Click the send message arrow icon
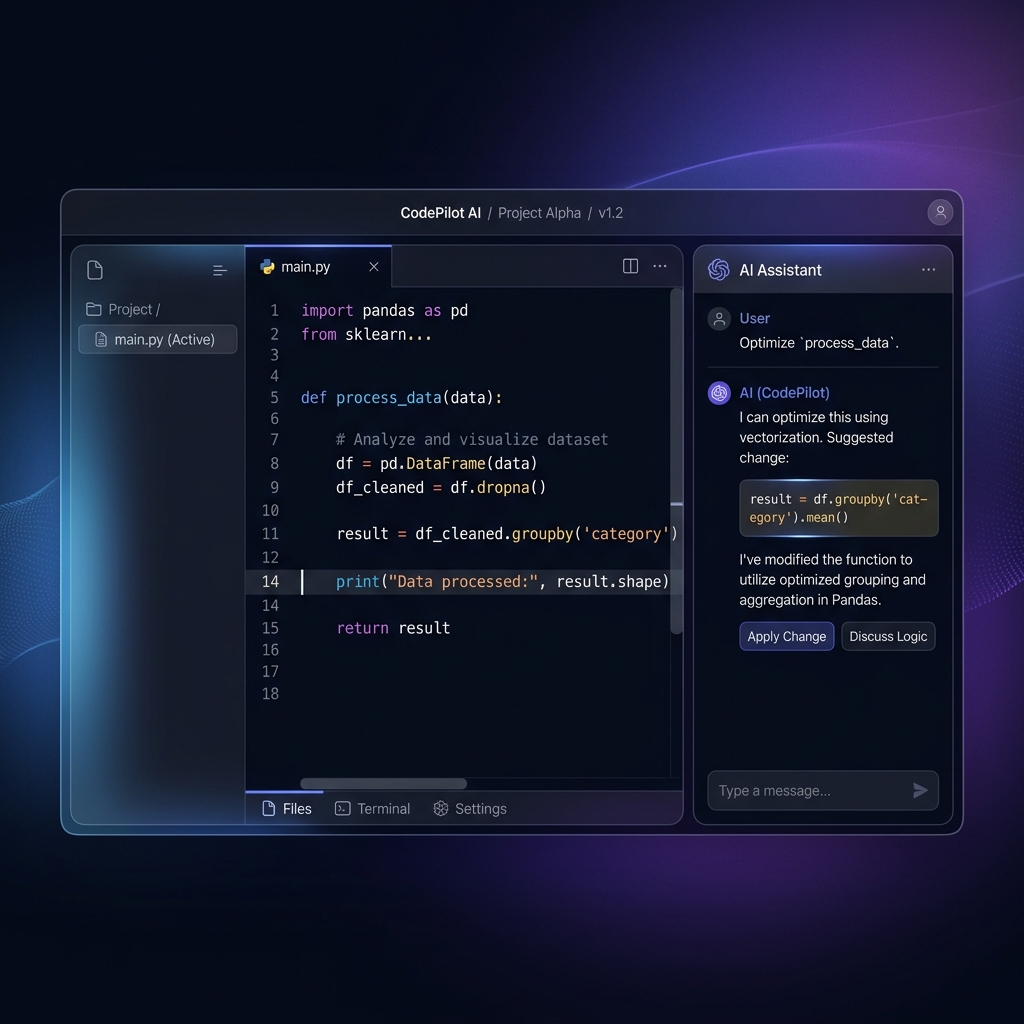 pyautogui.click(x=920, y=790)
